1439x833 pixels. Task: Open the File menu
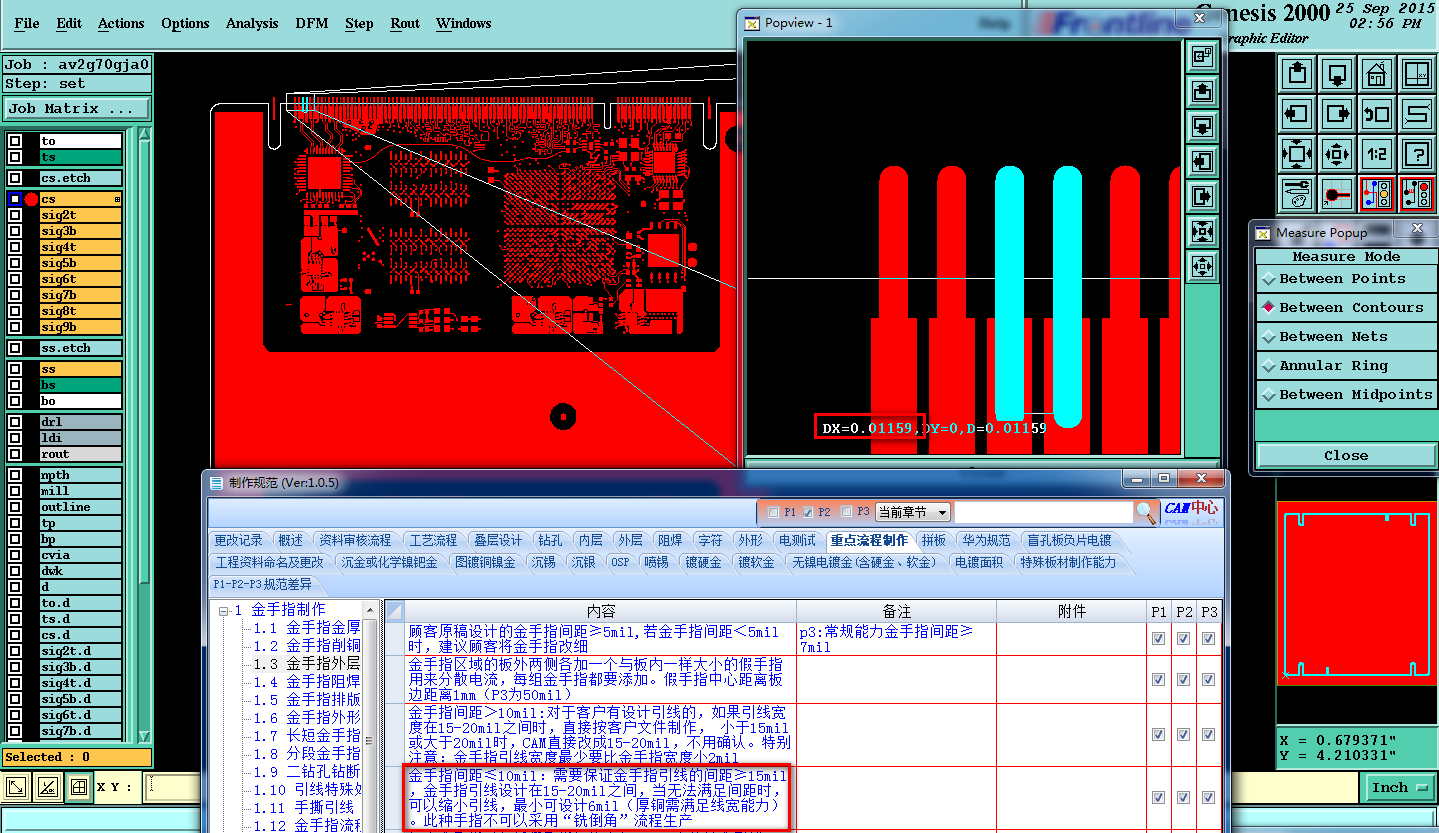[x=27, y=23]
